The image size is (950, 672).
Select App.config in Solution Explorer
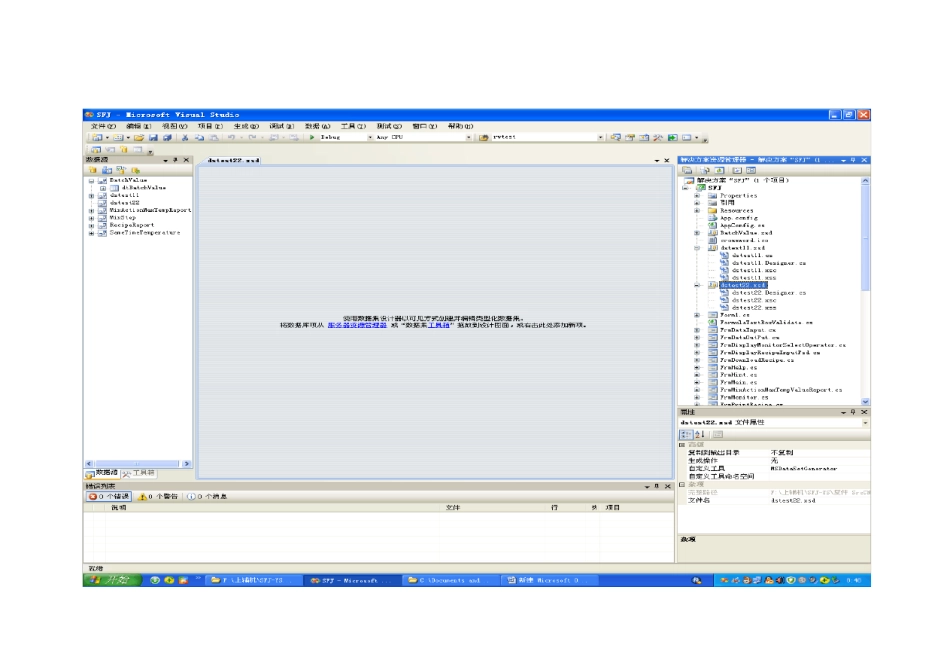pyautogui.click(x=739, y=218)
